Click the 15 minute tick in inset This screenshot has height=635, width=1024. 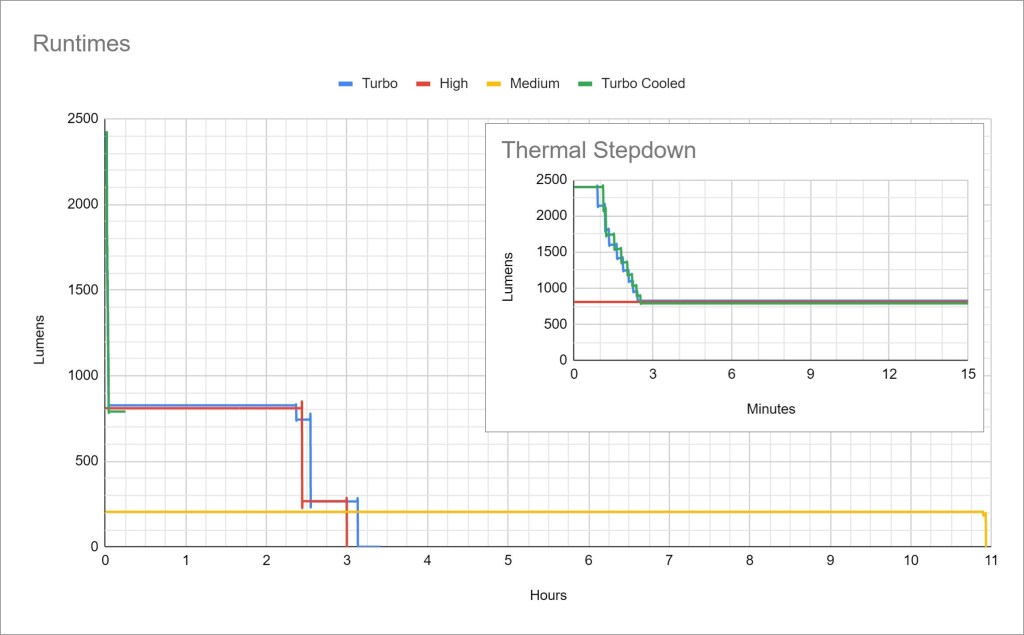tap(967, 374)
